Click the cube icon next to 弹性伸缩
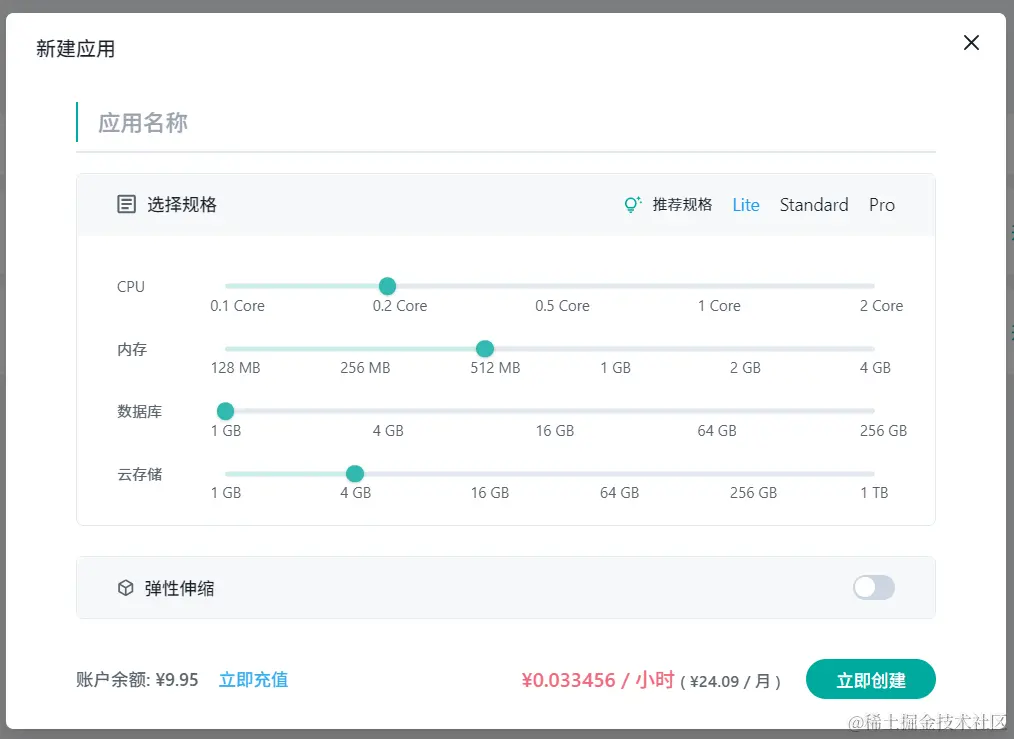This screenshot has height=739, width=1014. 125,588
